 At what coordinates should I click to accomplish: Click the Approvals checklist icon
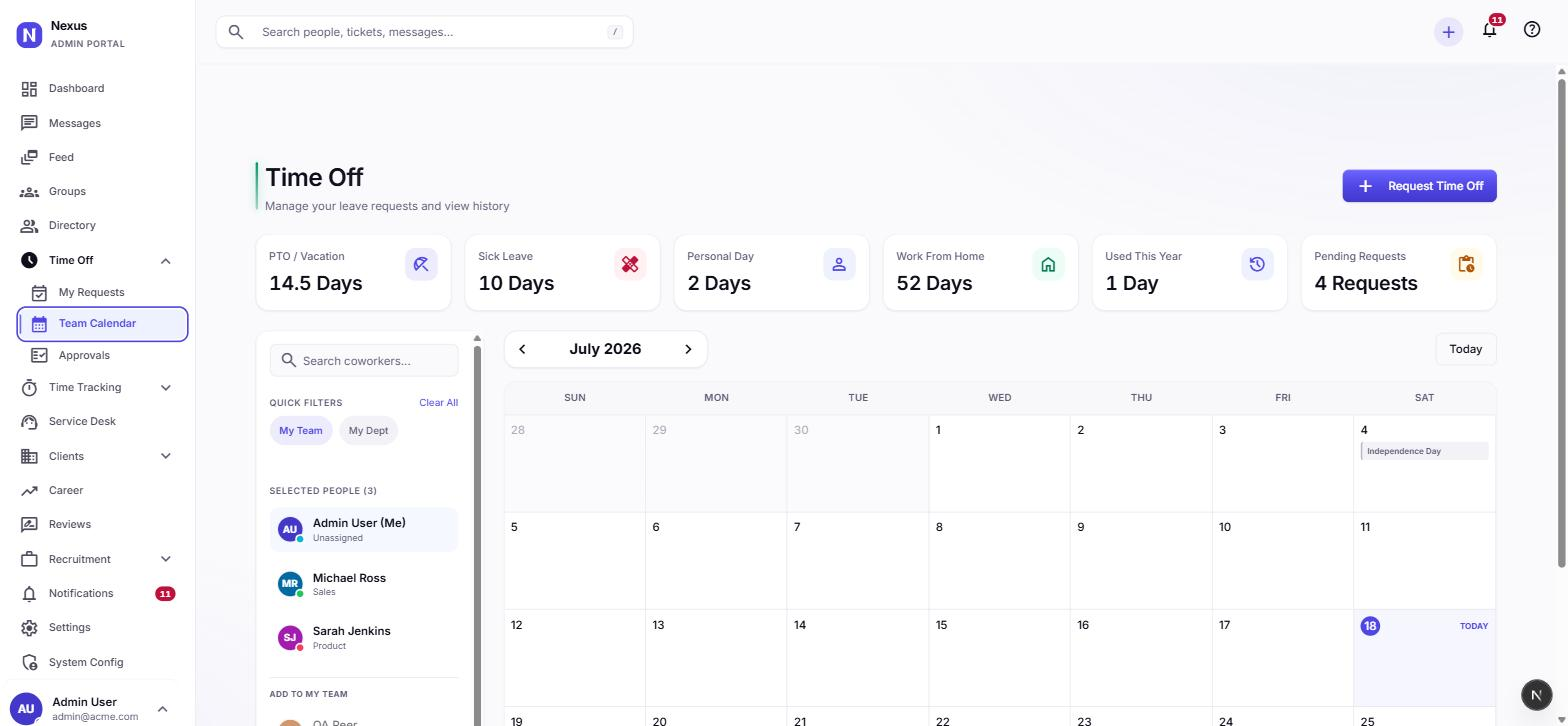tap(39, 355)
